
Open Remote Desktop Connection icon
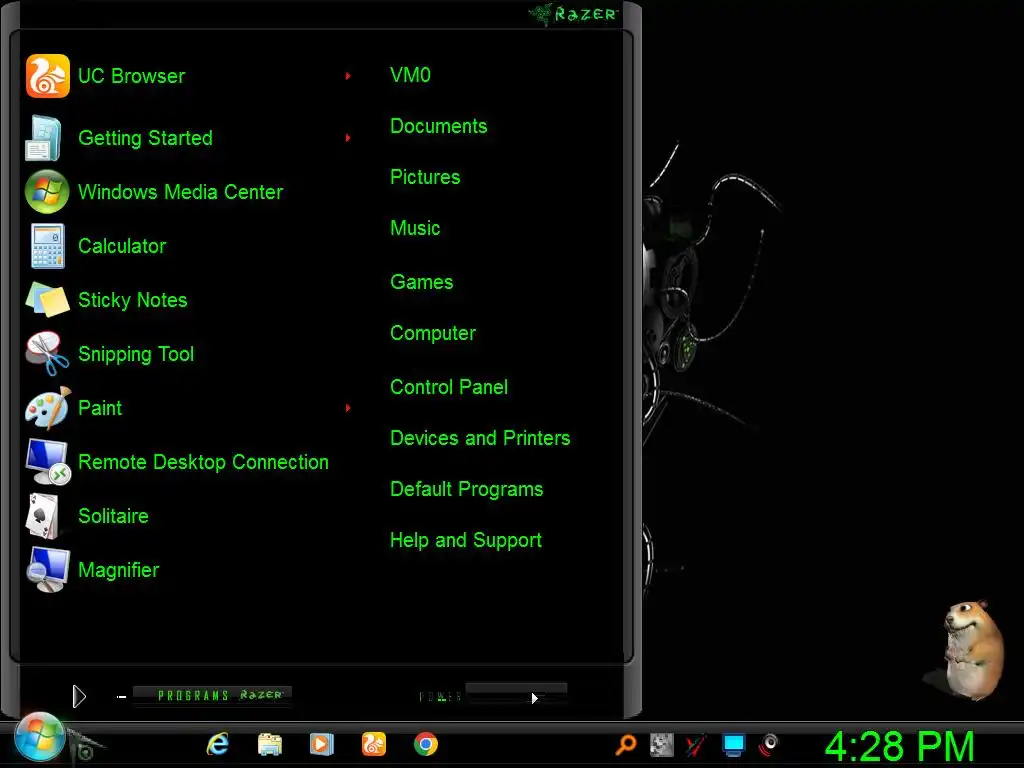tap(48, 462)
